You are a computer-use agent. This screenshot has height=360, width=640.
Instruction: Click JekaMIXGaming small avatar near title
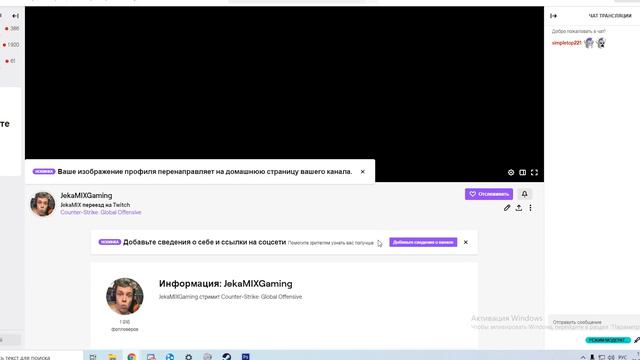click(x=42, y=204)
